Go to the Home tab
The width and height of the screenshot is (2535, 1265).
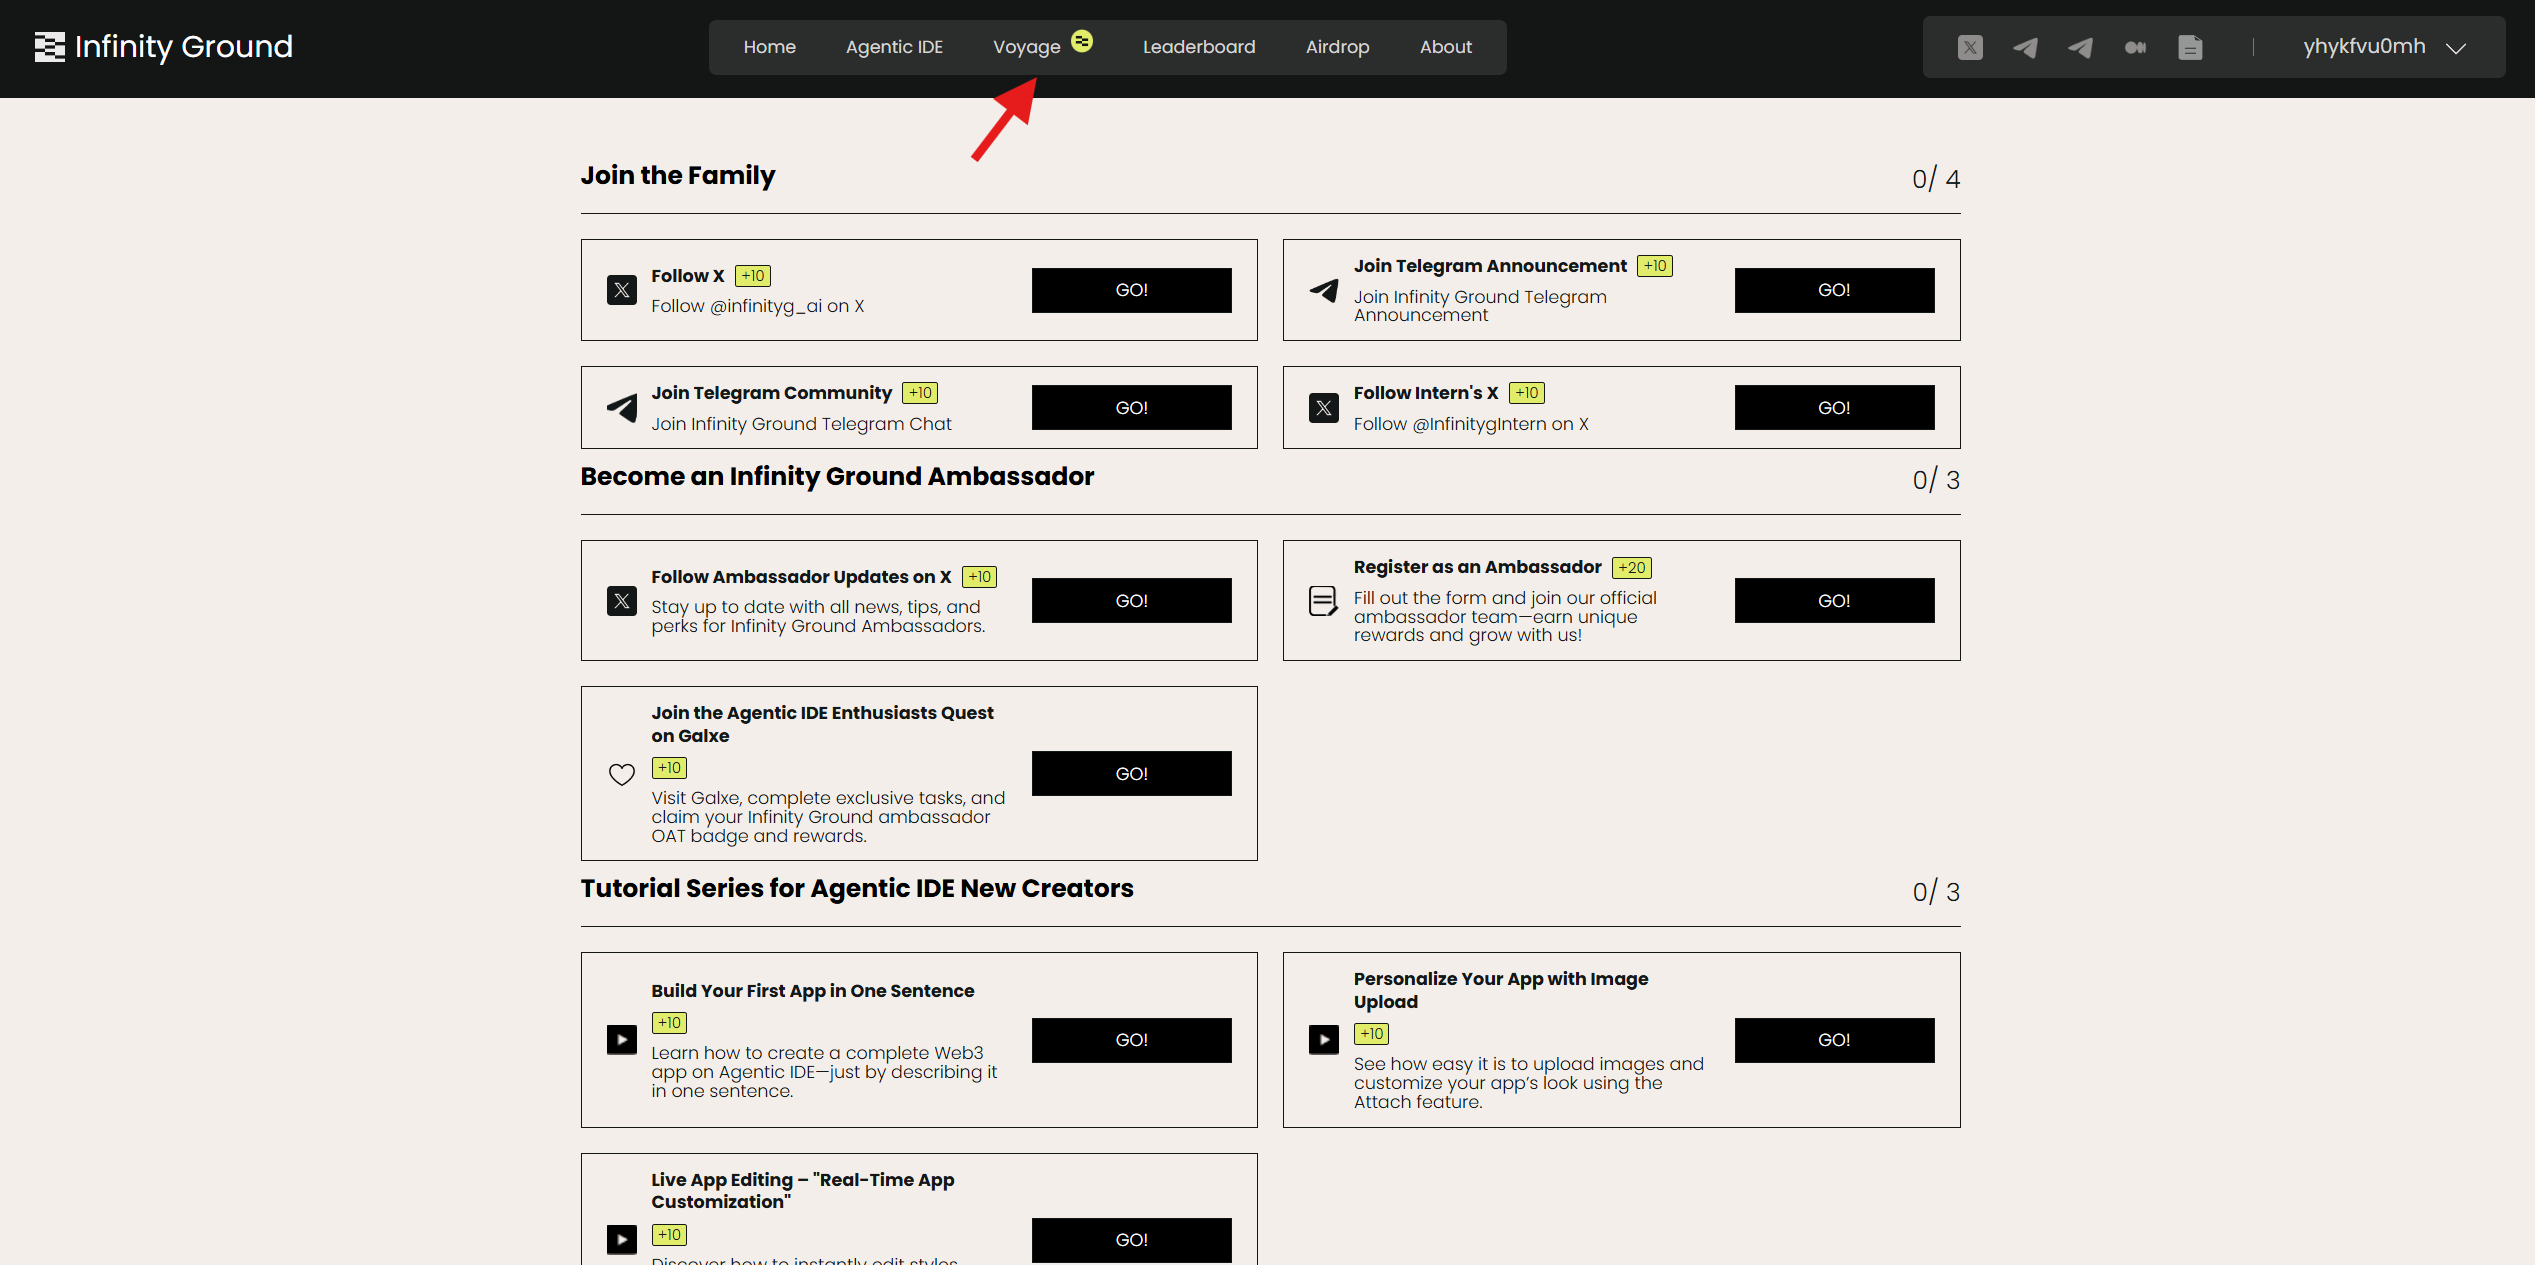coord(770,47)
